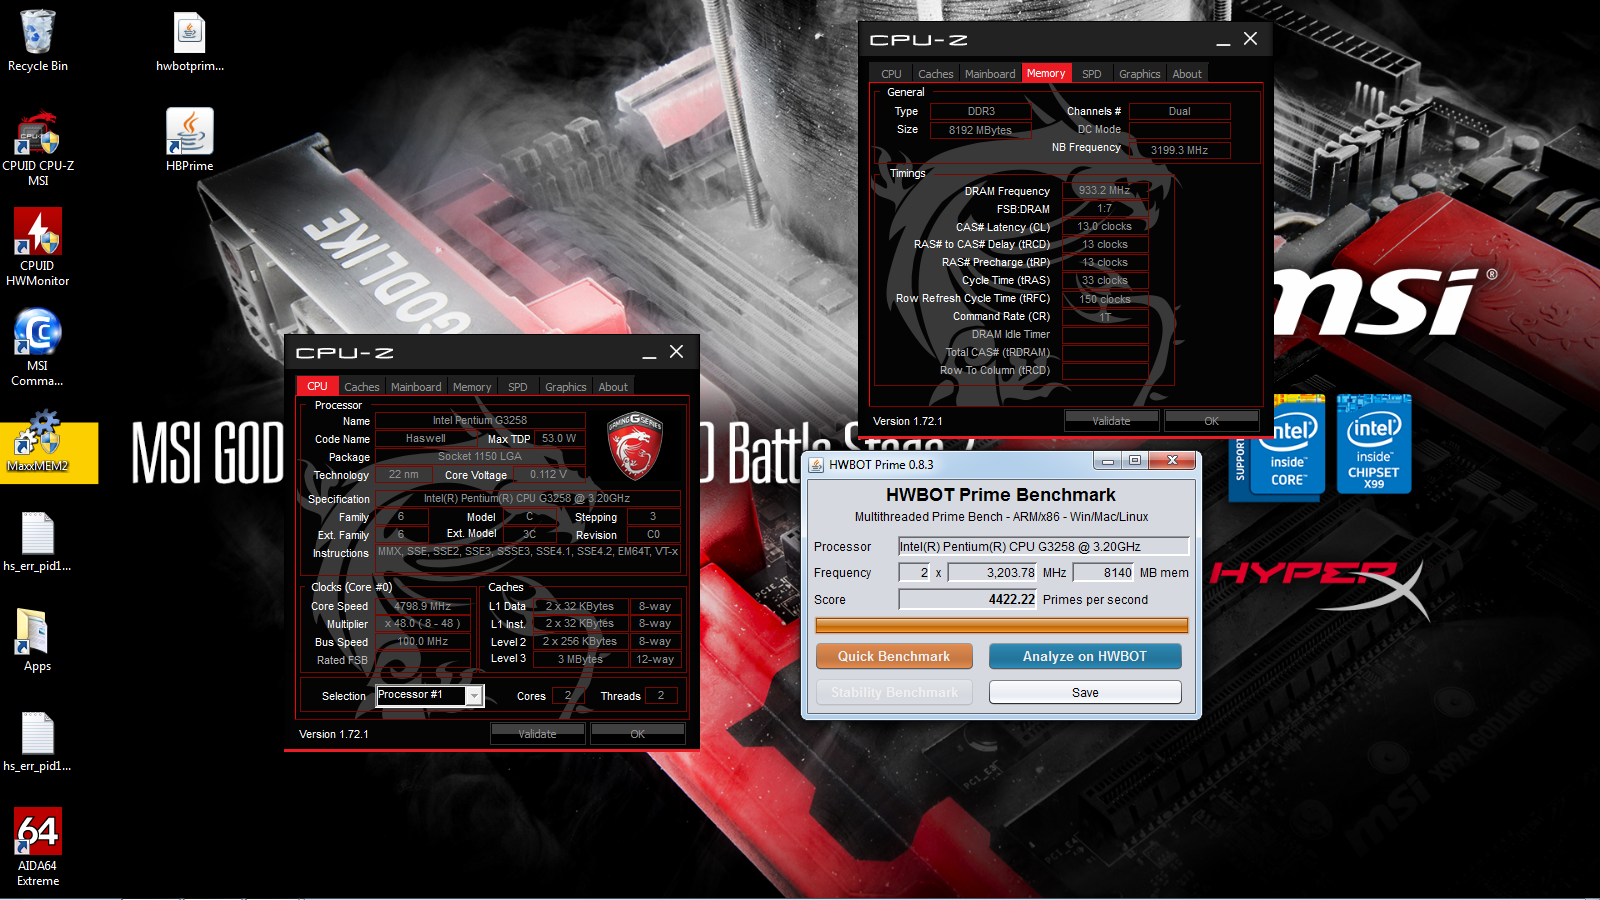Start the Quick Benchmark in HWBOT Prime
Viewport: 1600px width, 900px height.
[x=894, y=656]
